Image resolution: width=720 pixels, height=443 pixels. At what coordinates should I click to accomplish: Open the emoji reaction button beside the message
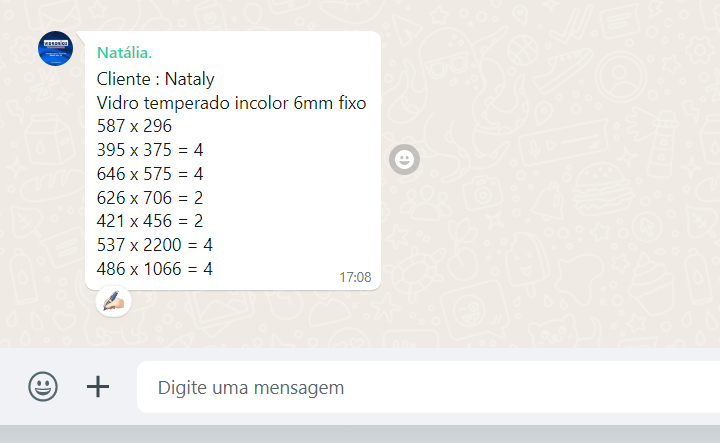404,160
